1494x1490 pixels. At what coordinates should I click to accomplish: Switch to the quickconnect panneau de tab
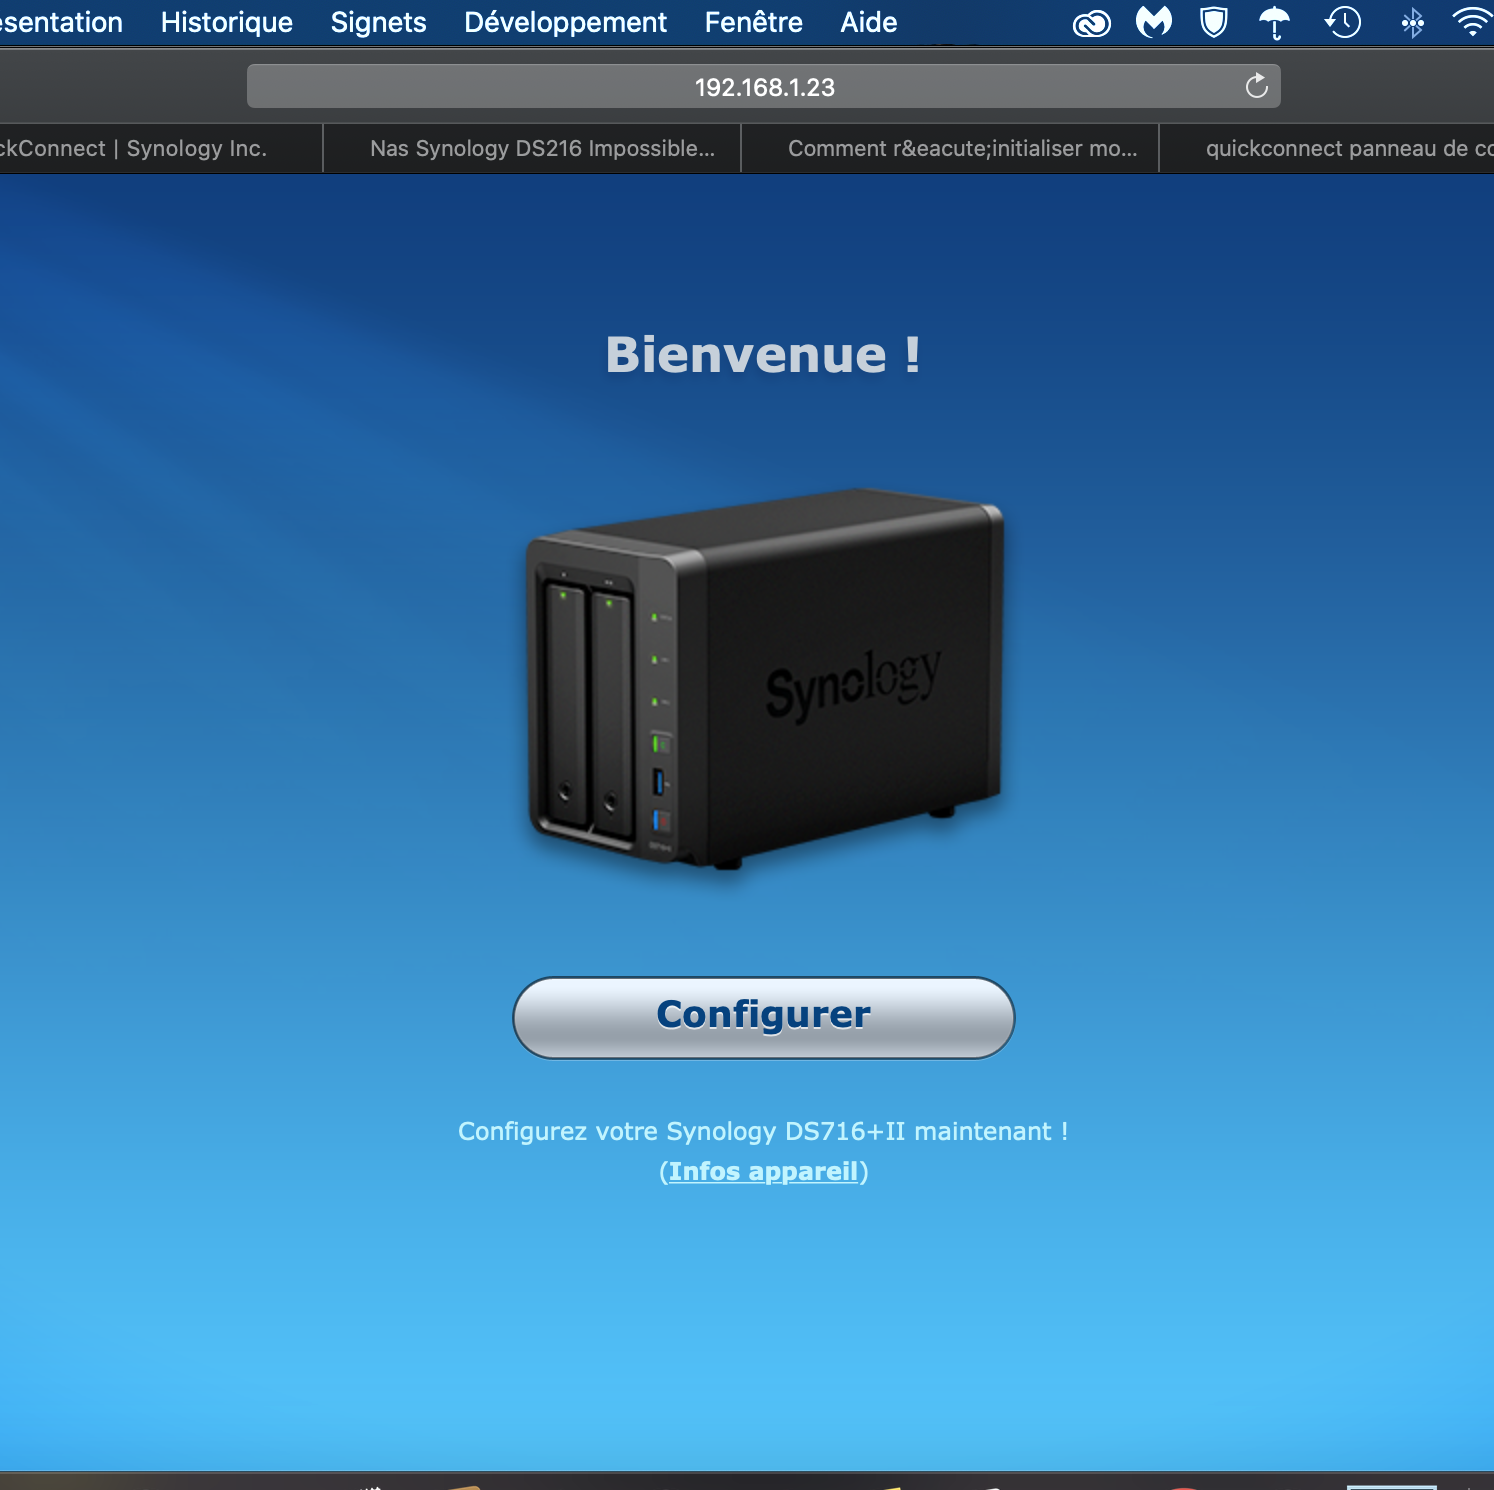point(1327,148)
